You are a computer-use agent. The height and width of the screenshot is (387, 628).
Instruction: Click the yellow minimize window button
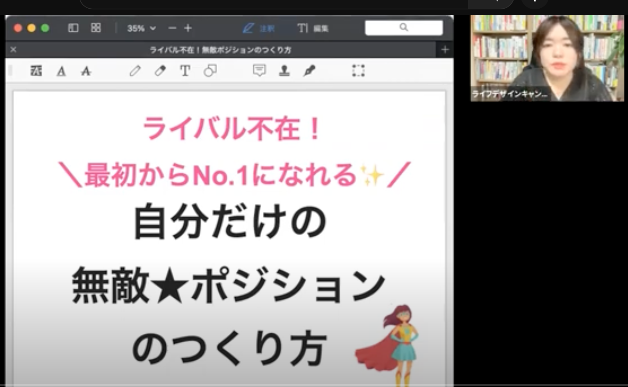(x=32, y=28)
